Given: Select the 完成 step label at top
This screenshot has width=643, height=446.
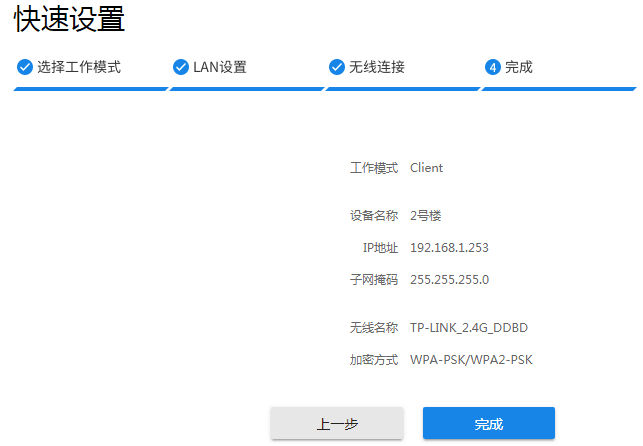Looking at the screenshot, I should coord(518,67).
